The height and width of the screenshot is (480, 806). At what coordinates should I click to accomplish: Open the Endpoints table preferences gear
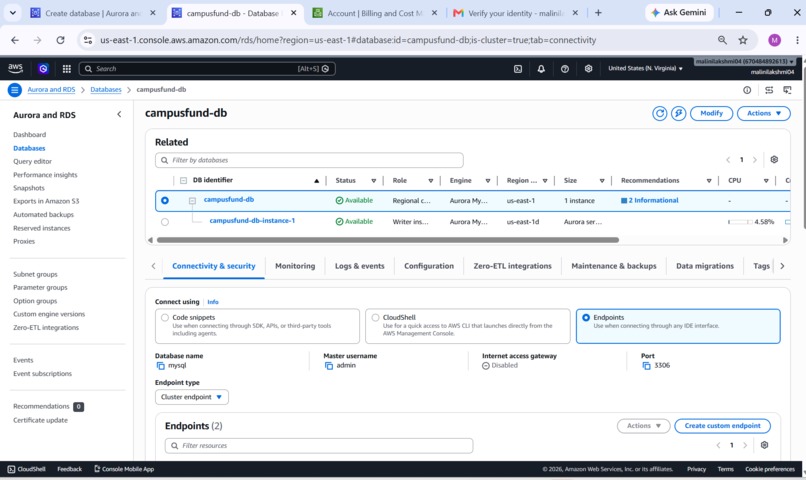(x=764, y=445)
